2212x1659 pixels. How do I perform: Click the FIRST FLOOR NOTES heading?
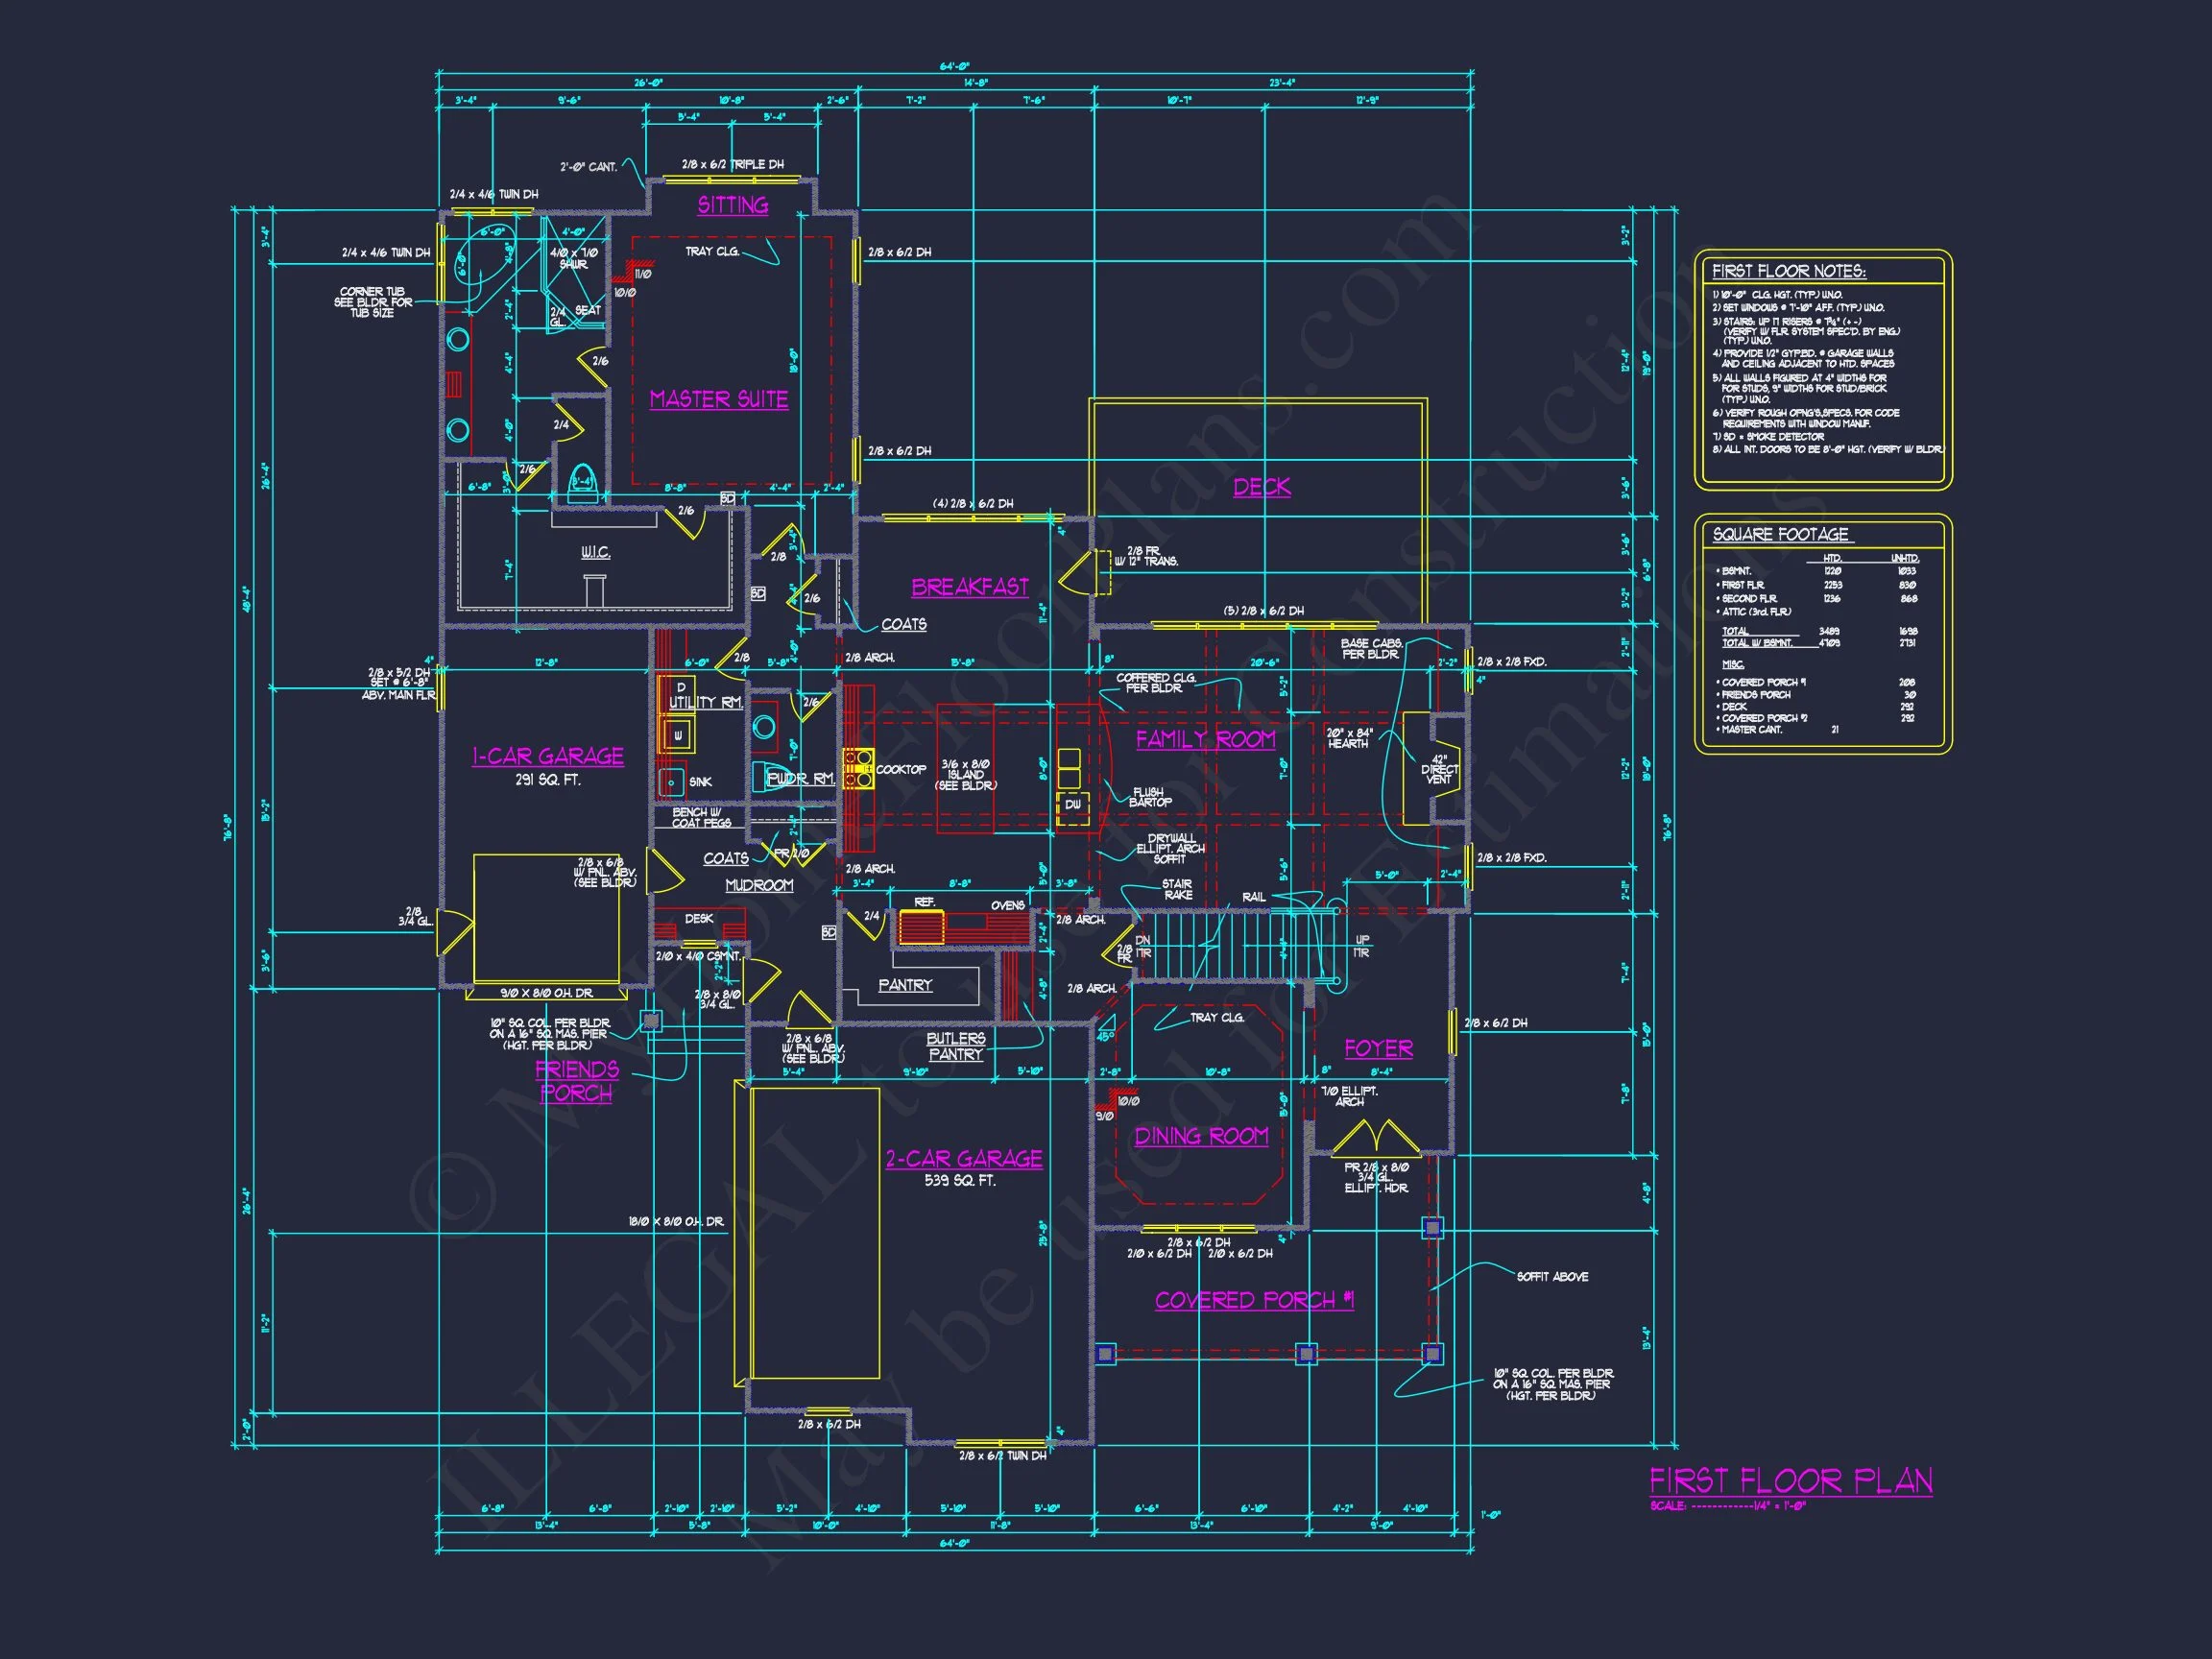[x=1788, y=271]
